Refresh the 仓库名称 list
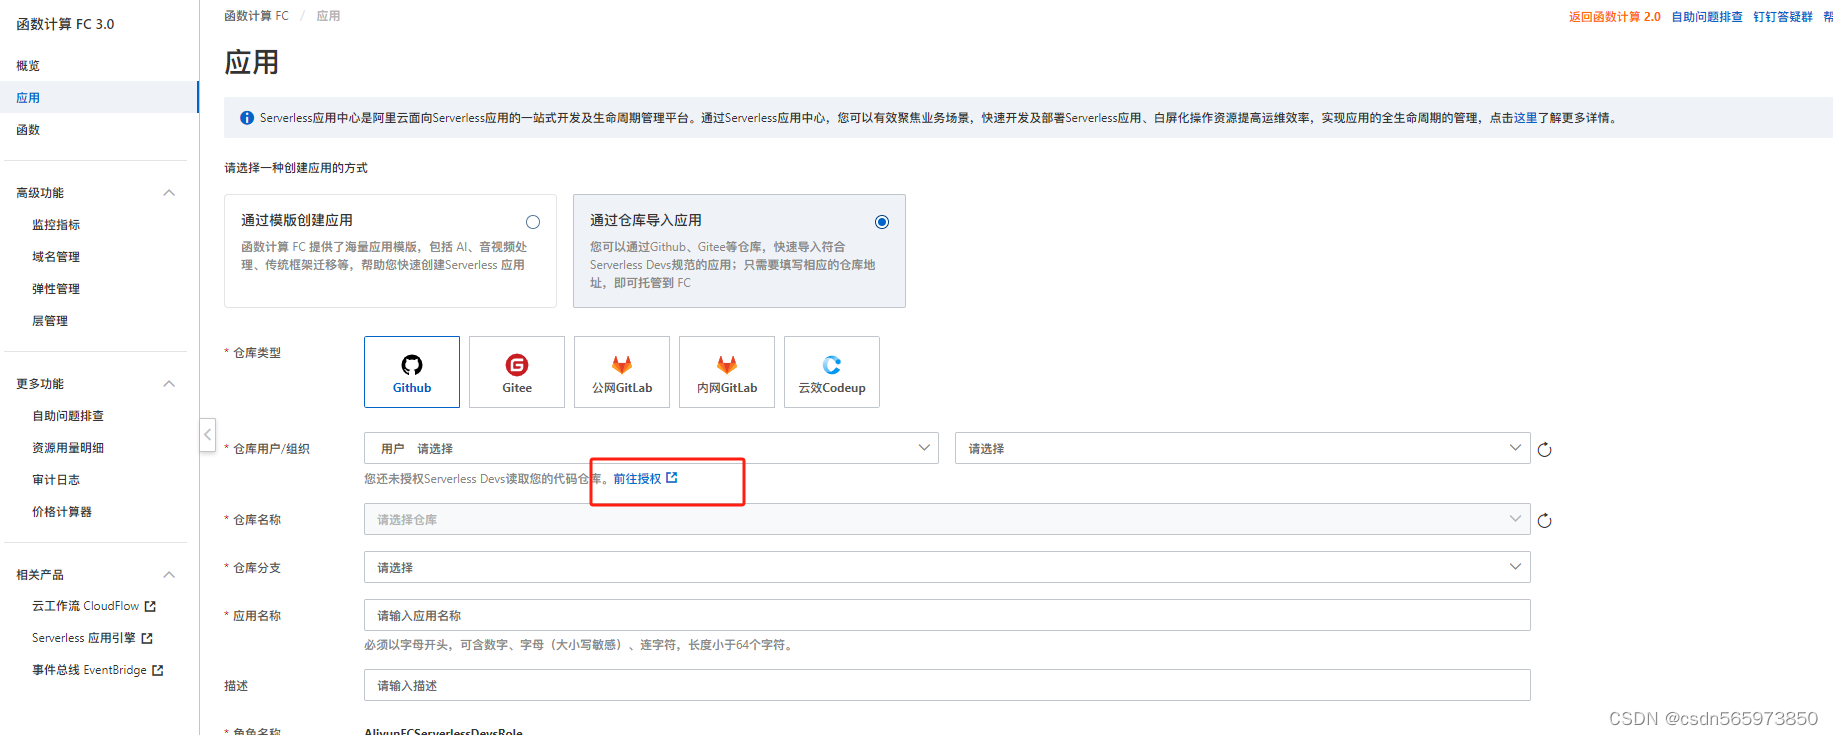This screenshot has width=1833, height=735. click(x=1544, y=520)
